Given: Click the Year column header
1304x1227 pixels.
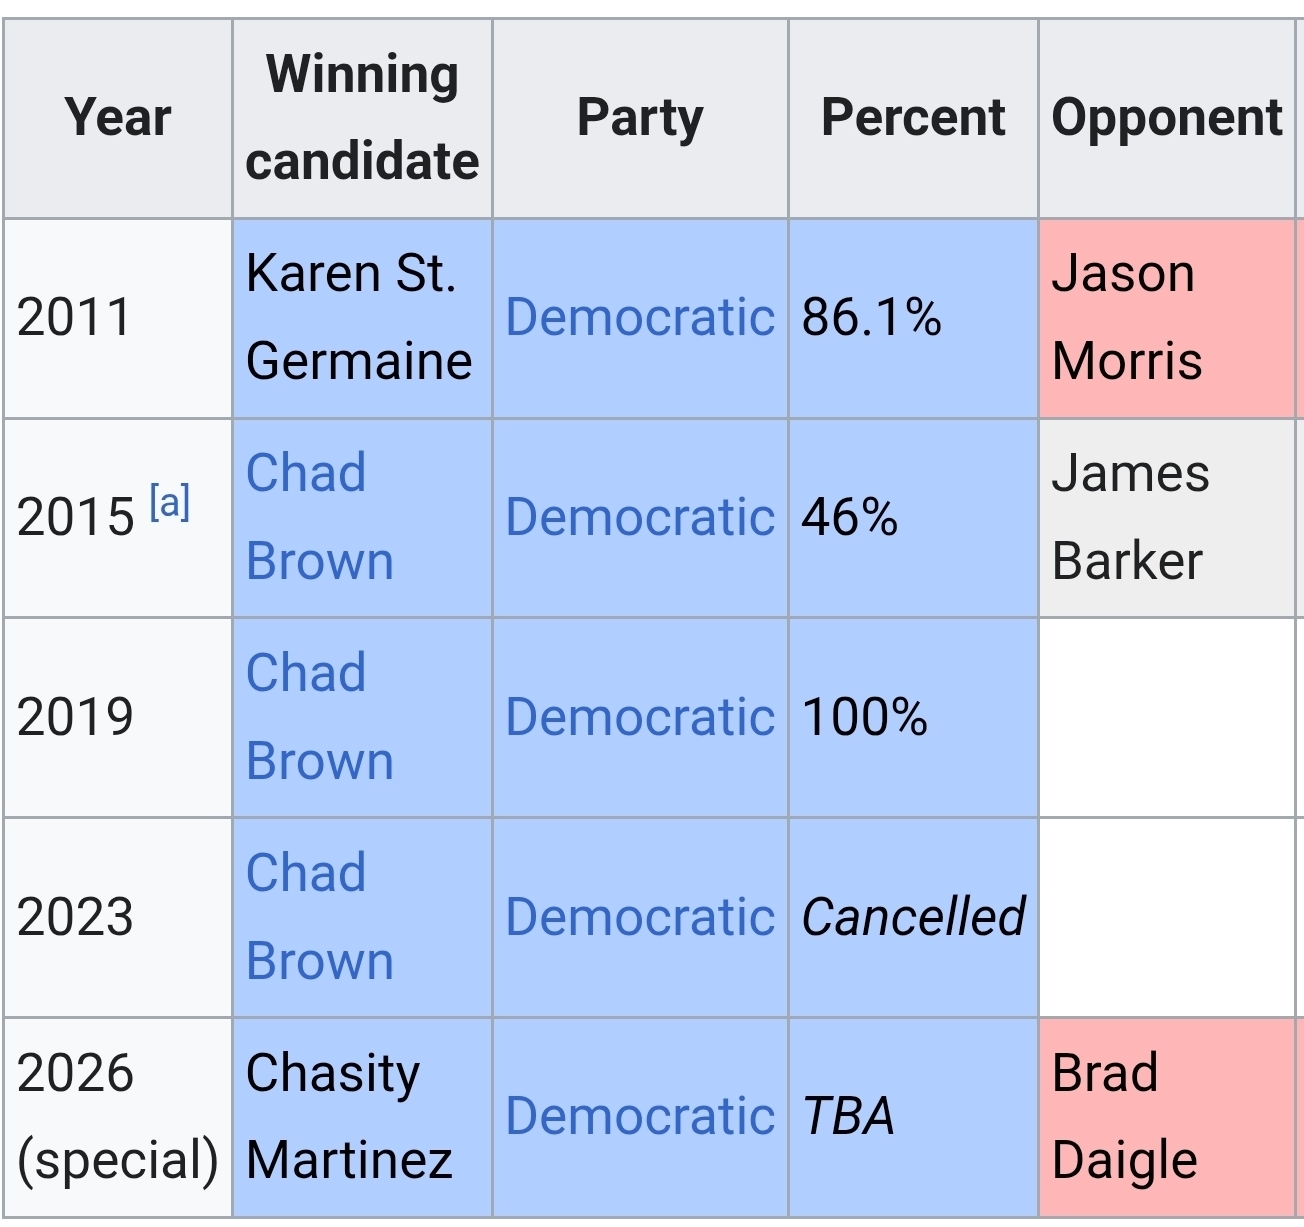Looking at the screenshot, I should click(118, 118).
